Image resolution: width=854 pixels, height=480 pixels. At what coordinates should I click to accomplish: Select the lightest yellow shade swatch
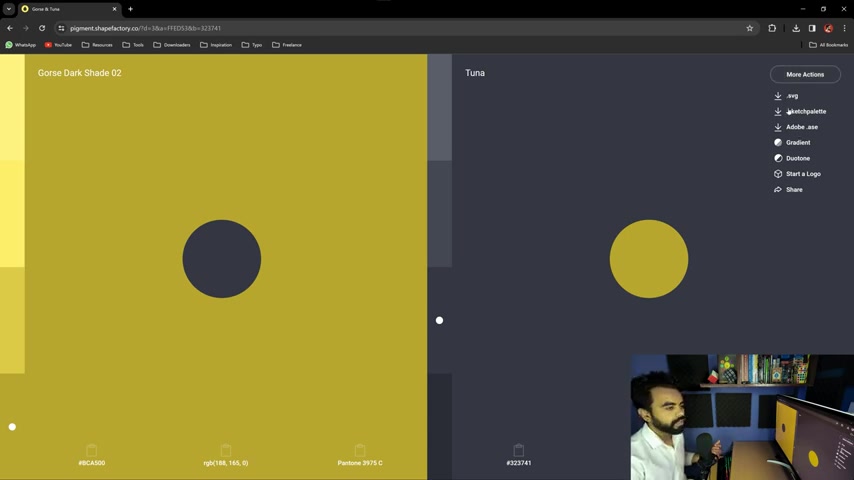click(x=12, y=107)
